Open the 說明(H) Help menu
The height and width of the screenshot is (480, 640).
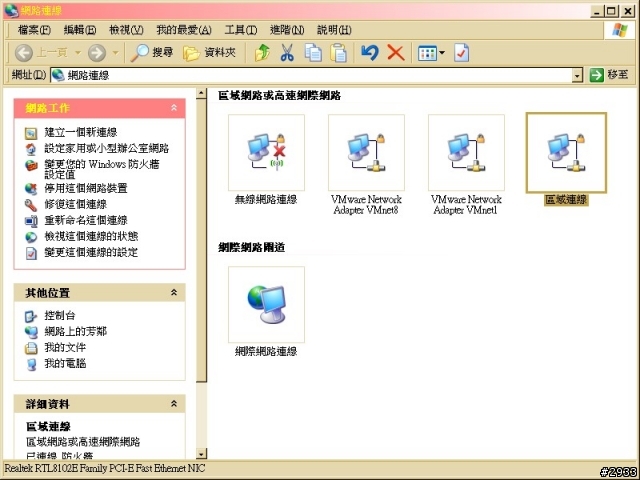coord(334,30)
